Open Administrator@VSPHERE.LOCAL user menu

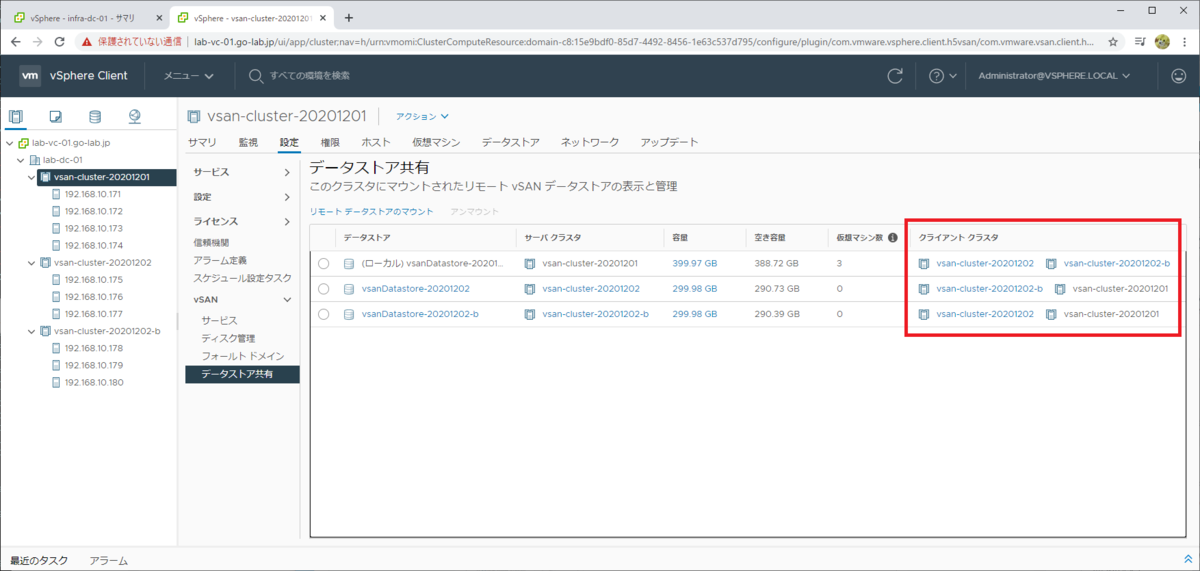point(1054,76)
